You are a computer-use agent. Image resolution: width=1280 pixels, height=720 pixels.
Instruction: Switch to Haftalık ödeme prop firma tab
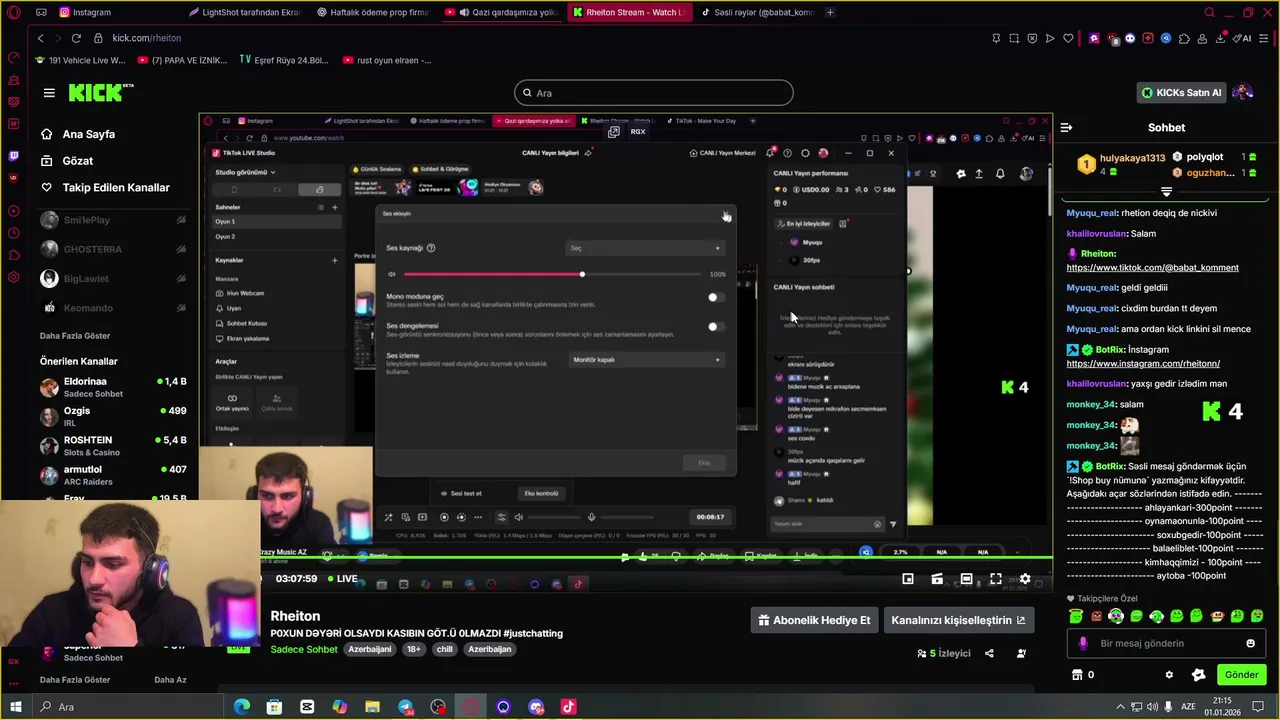[372, 12]
